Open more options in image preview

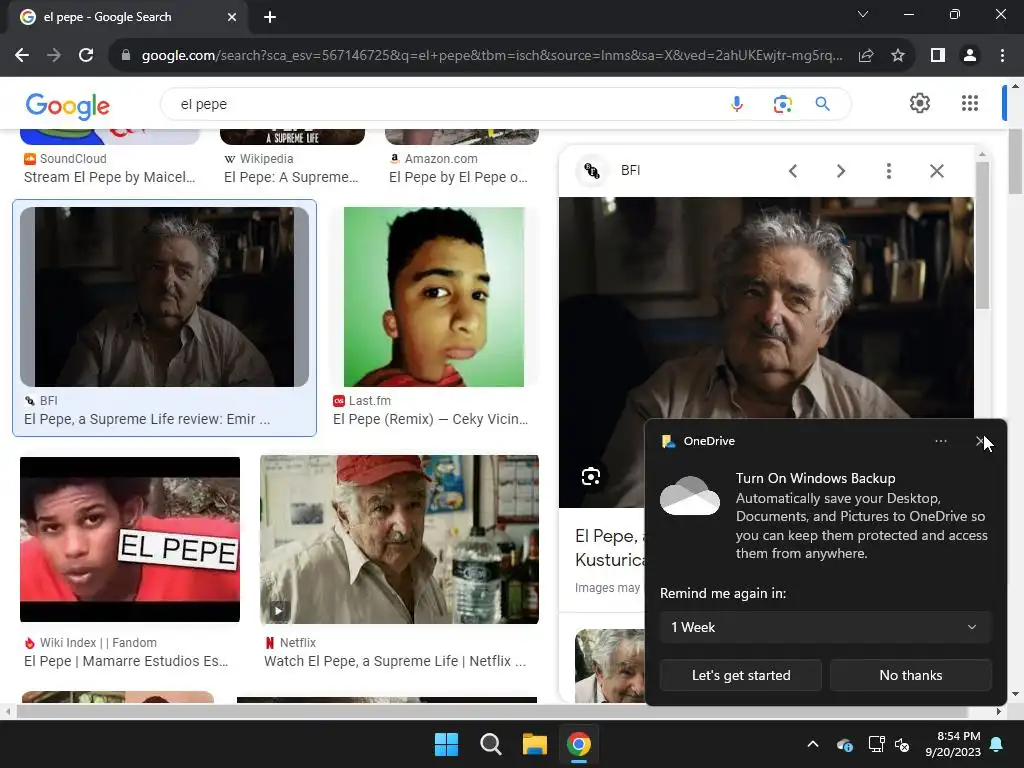coord(888,171)
